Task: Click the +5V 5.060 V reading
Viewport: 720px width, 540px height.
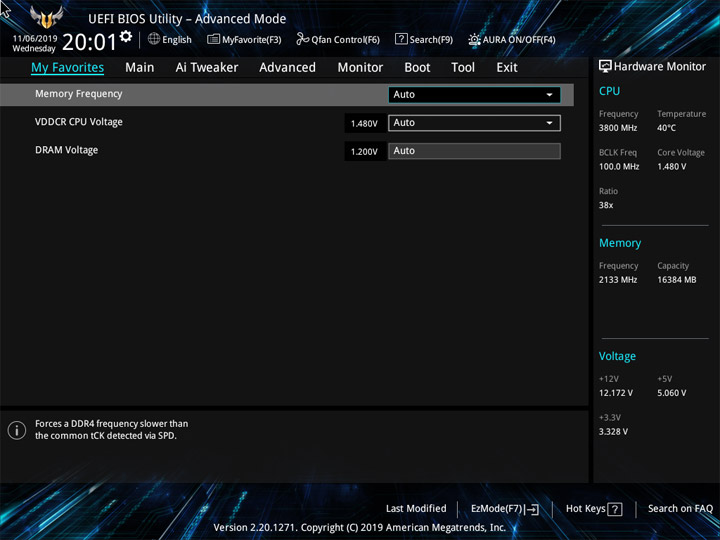Action: [671, 393]
